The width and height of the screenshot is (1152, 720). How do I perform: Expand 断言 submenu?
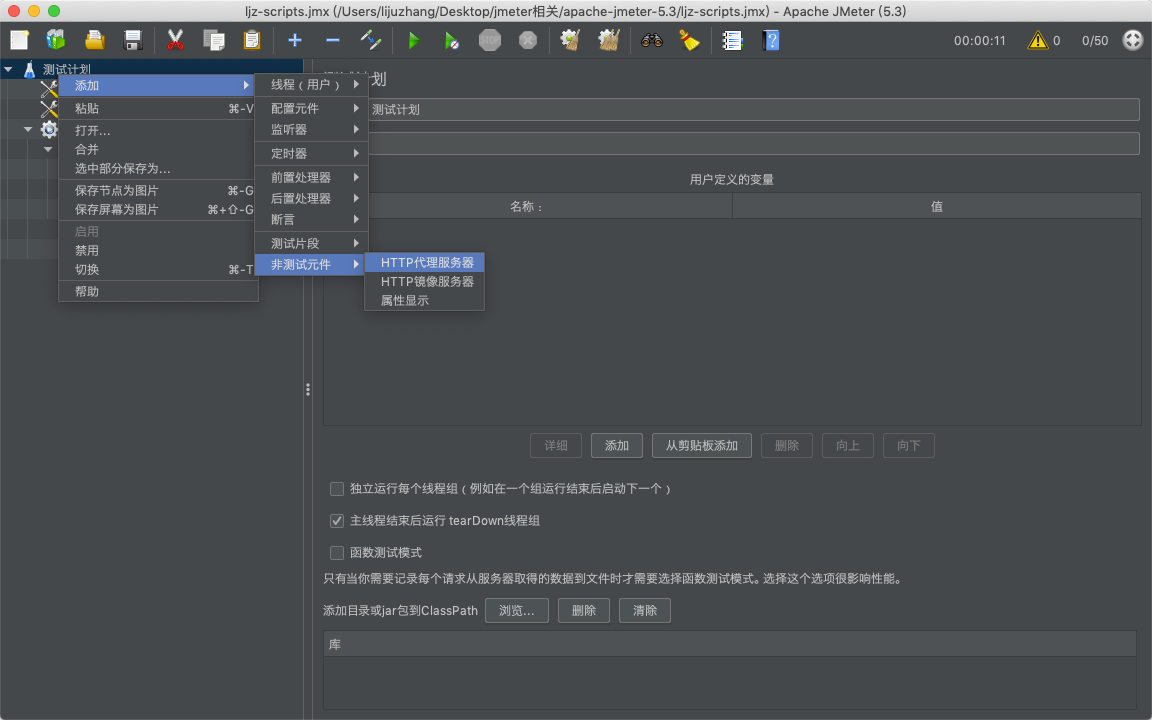click(312, 219)
